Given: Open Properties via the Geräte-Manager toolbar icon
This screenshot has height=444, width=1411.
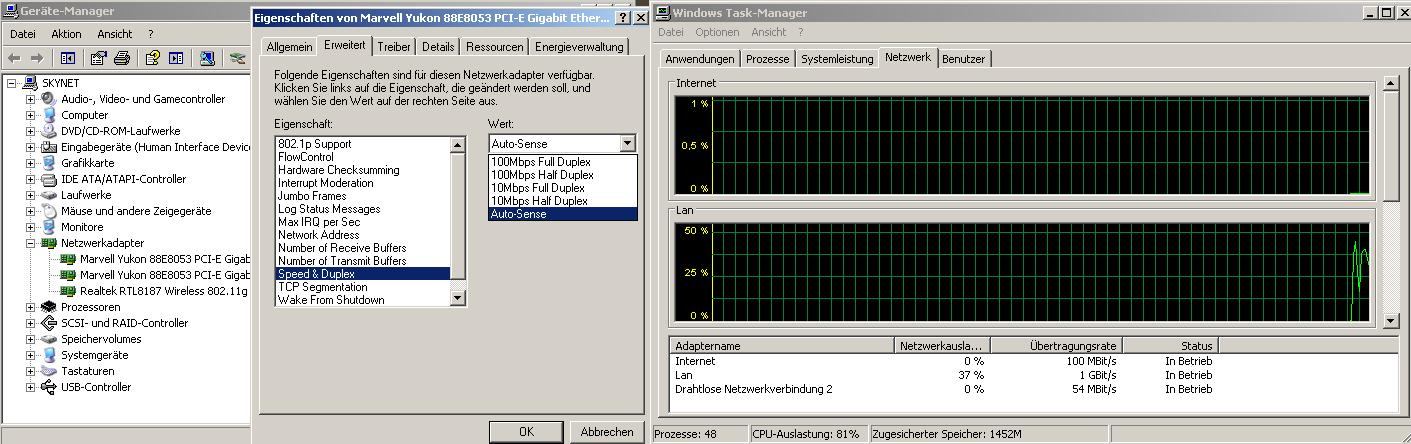Looking at the screenshot, I should [98, 58].
